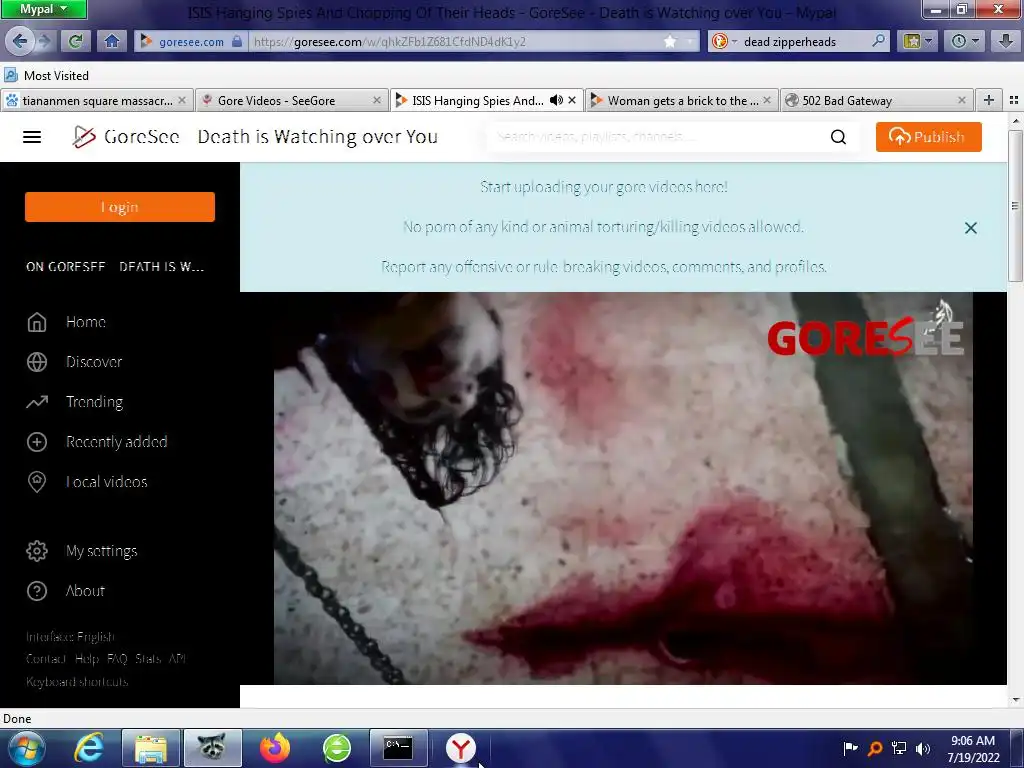Open the DuckDuckGo search engine selector
This screenshot has height=768, width=1024.
tap(724, 42)
